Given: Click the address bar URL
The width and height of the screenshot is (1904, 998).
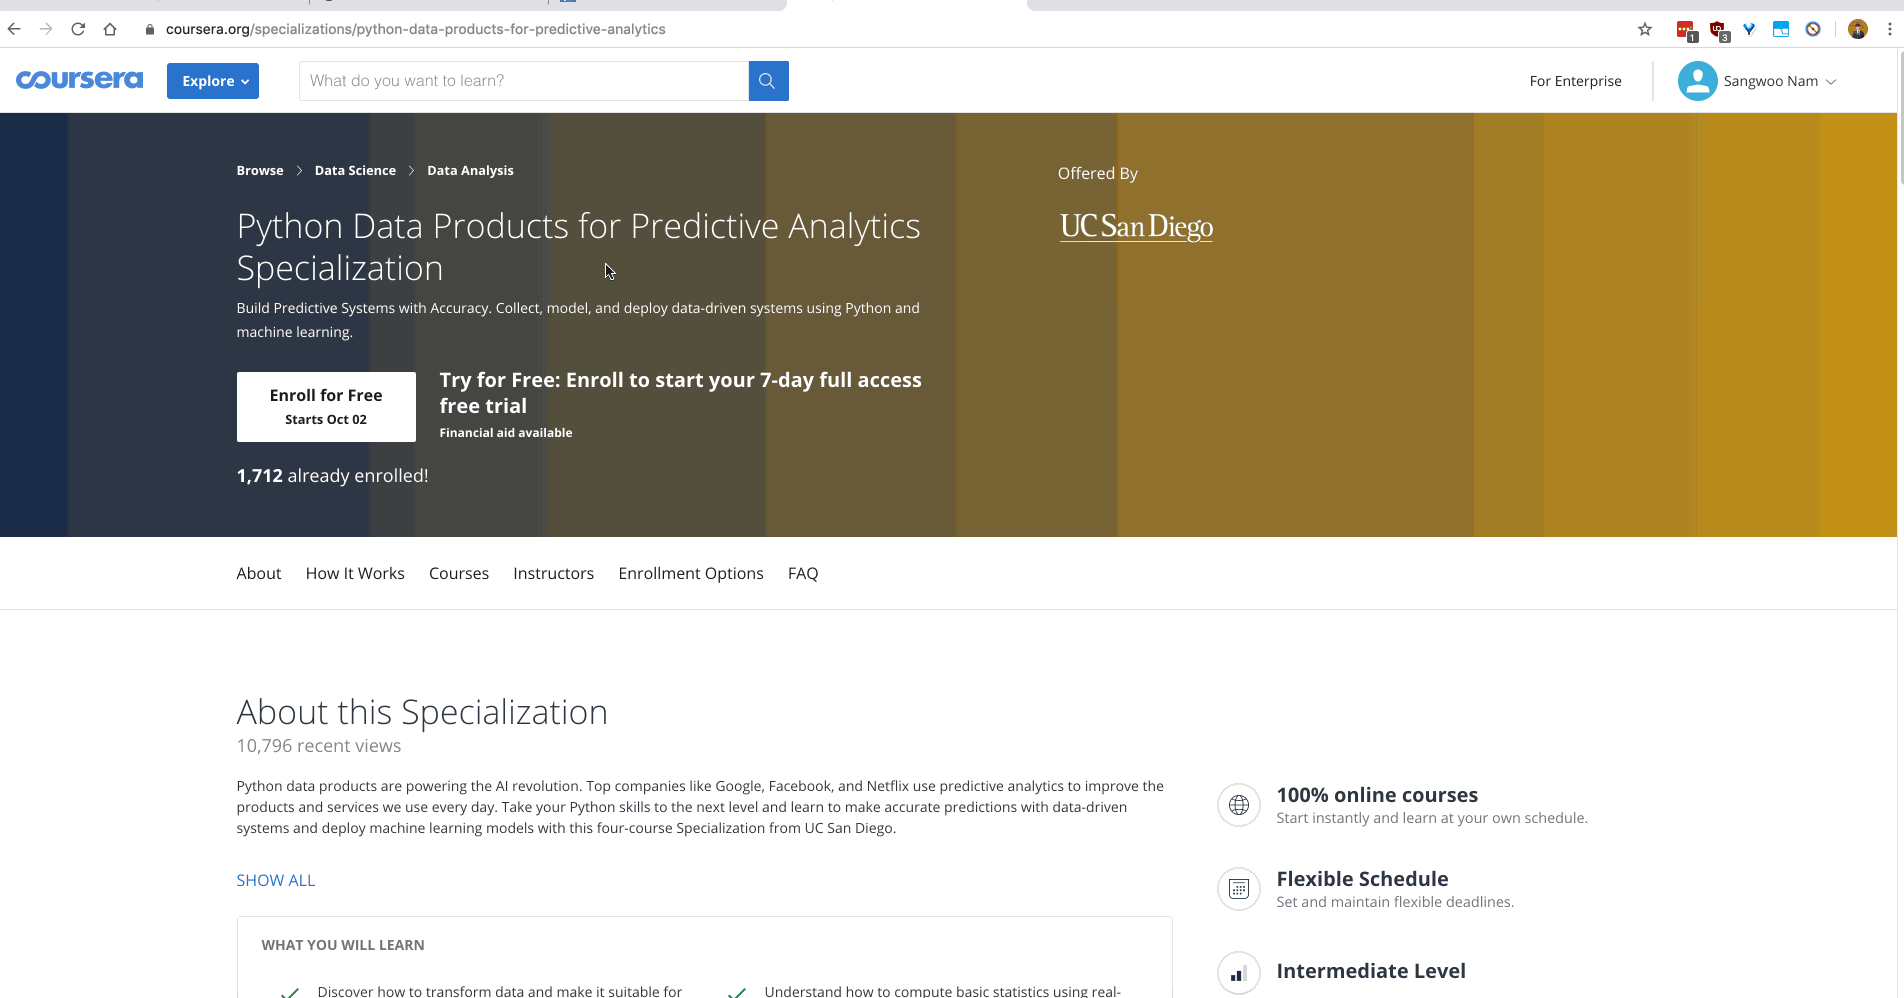Looking at the screenshot, I should pos(415,29).
